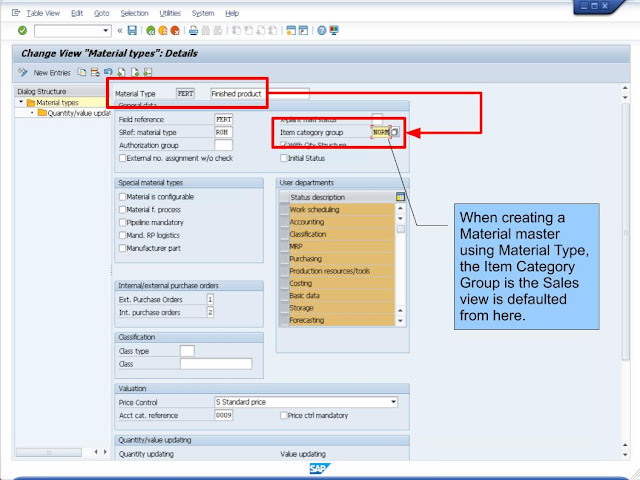Click the green Enter checkmark icon
Image resolution: width=640 pixels, height=480 pixels.
(x=22, y=30)
